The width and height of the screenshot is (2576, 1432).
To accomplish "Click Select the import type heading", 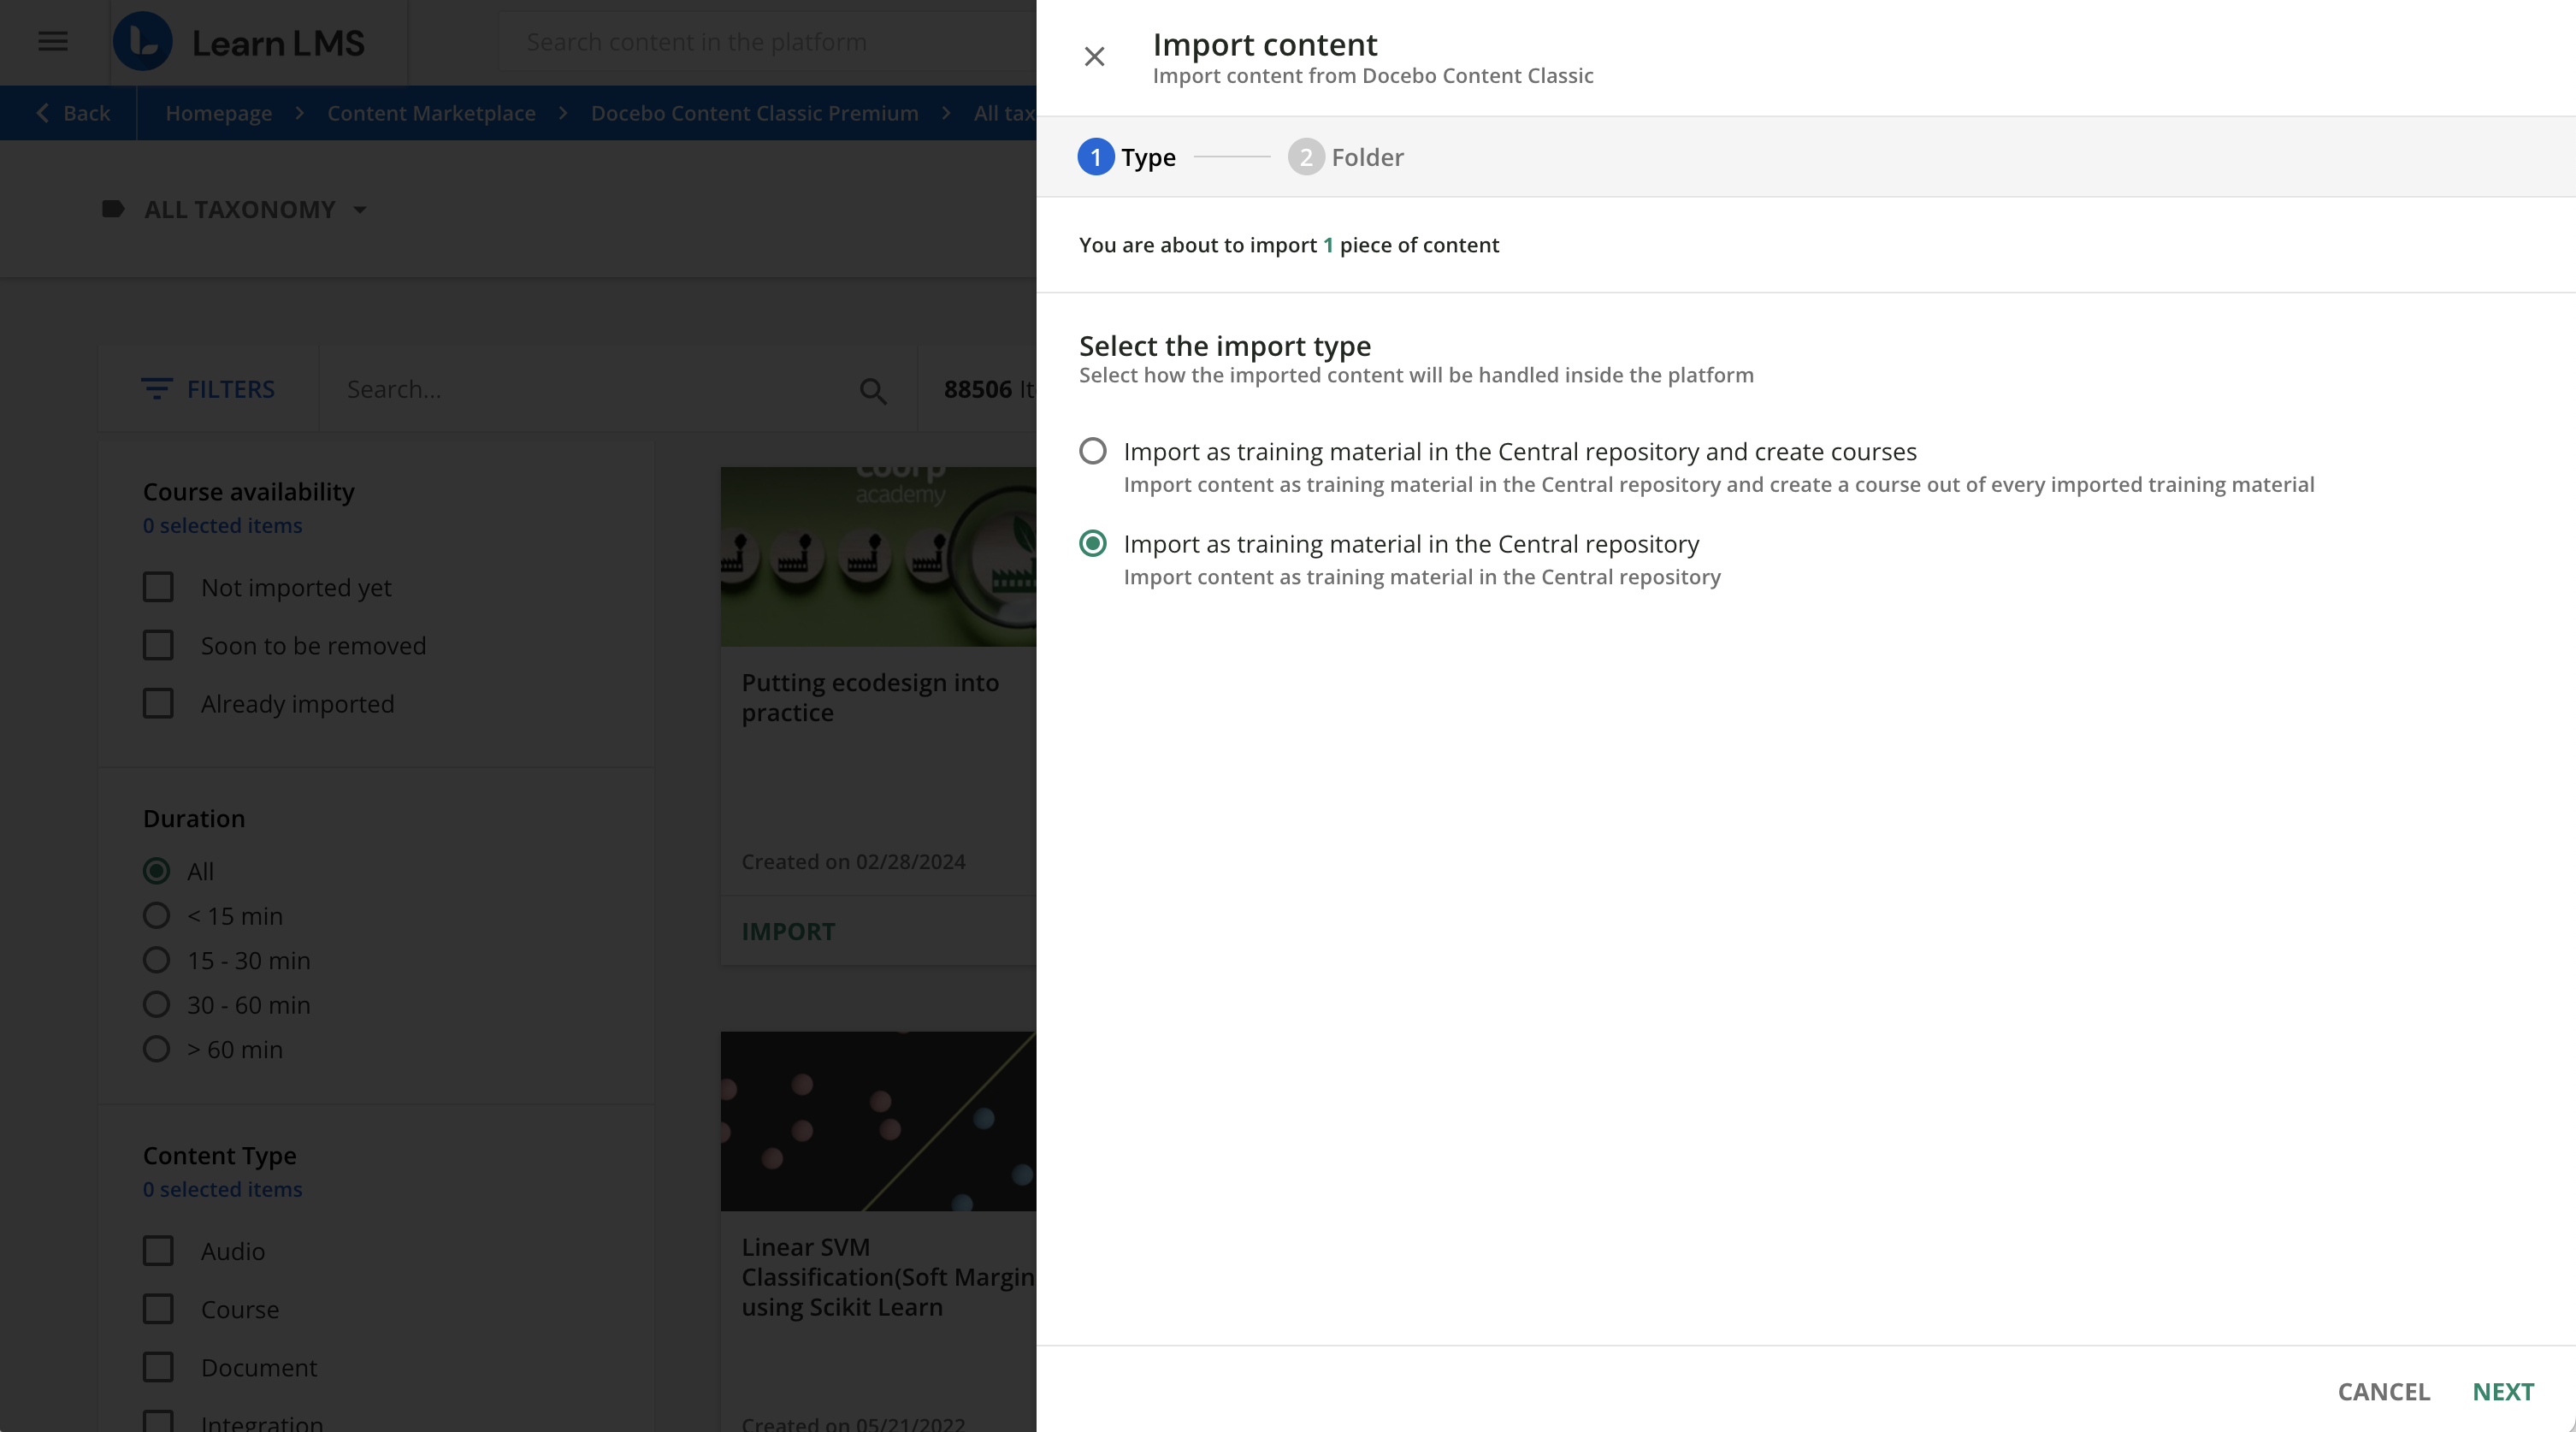I will point(1225,345).
